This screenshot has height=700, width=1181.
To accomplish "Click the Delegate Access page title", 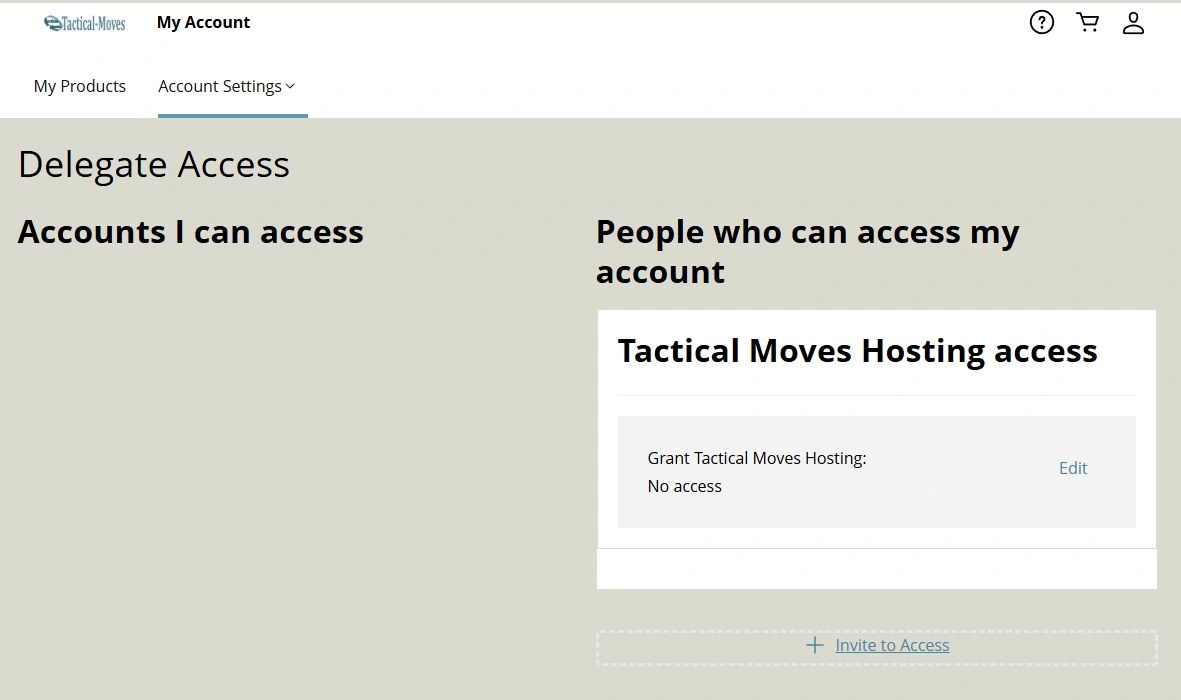I will 153,164.
